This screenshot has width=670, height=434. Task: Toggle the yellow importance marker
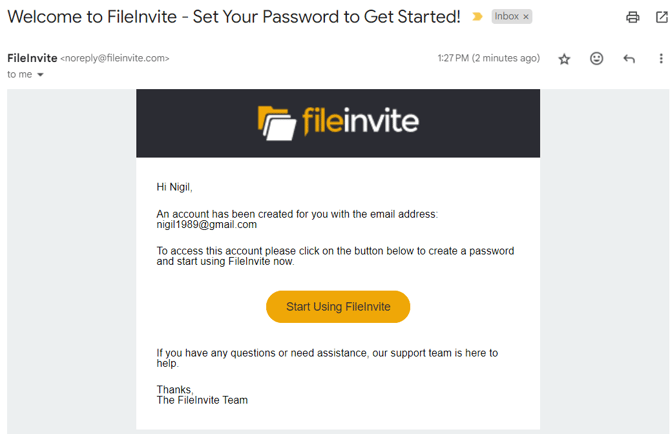coord(477,17)
